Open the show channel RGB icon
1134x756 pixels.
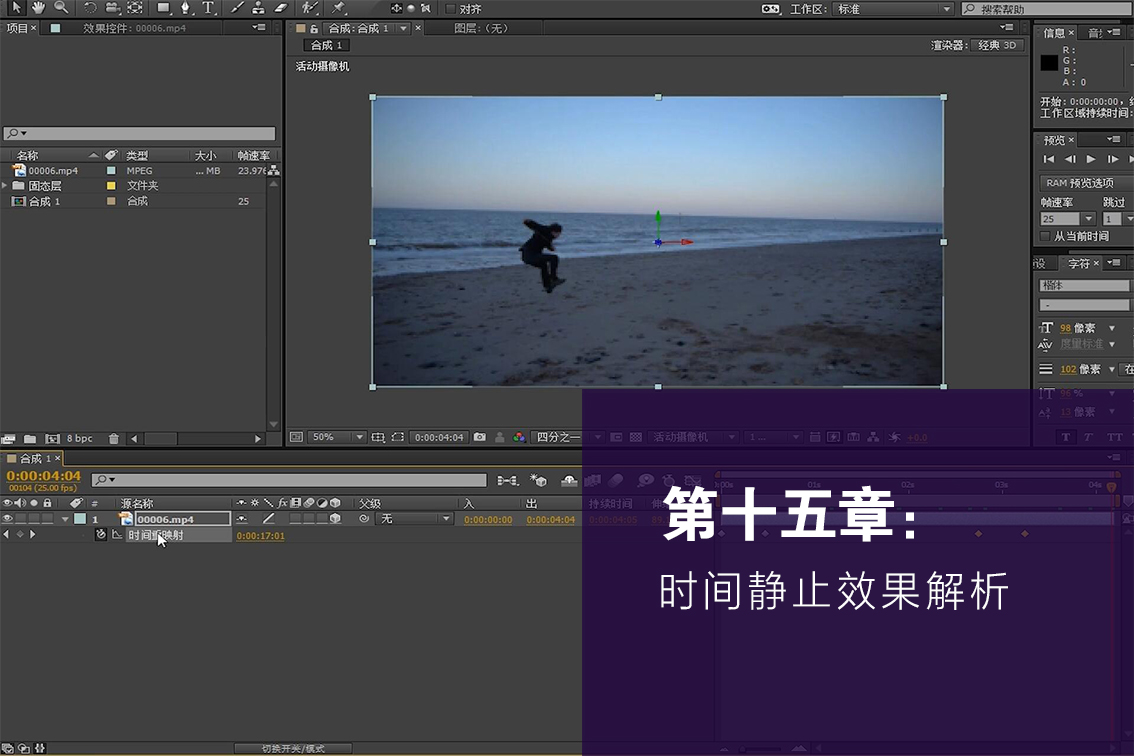(519, 437)
